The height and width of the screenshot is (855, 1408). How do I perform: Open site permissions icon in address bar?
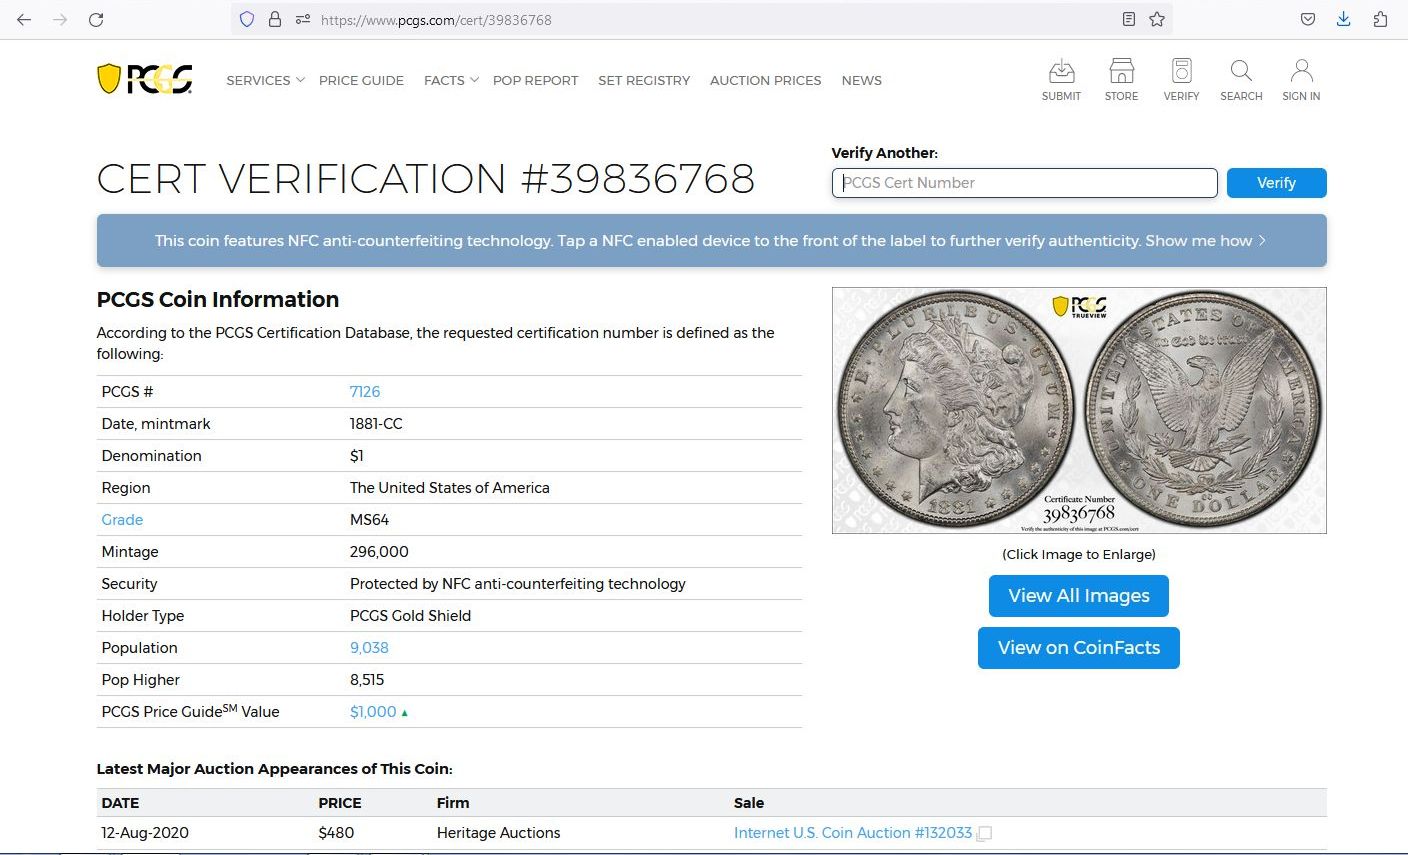(303, 20)
